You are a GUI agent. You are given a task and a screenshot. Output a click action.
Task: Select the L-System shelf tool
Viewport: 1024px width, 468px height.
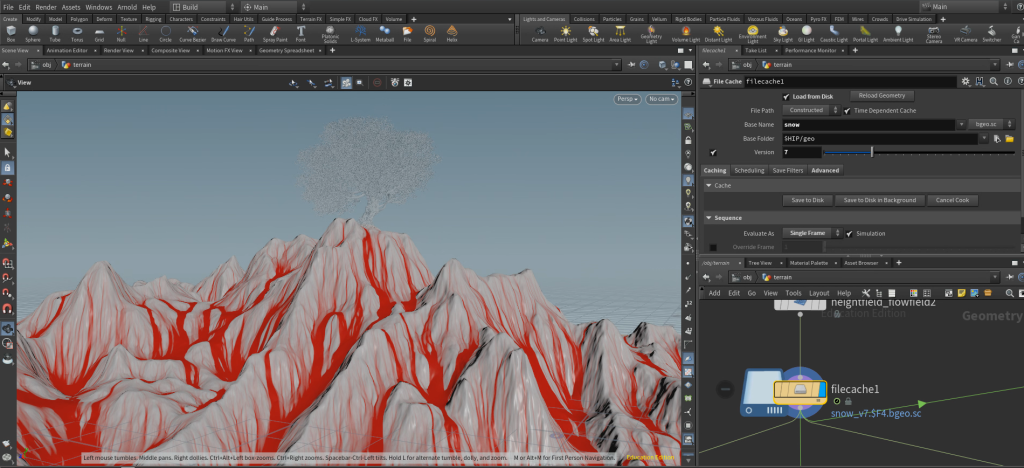[360, 33]
